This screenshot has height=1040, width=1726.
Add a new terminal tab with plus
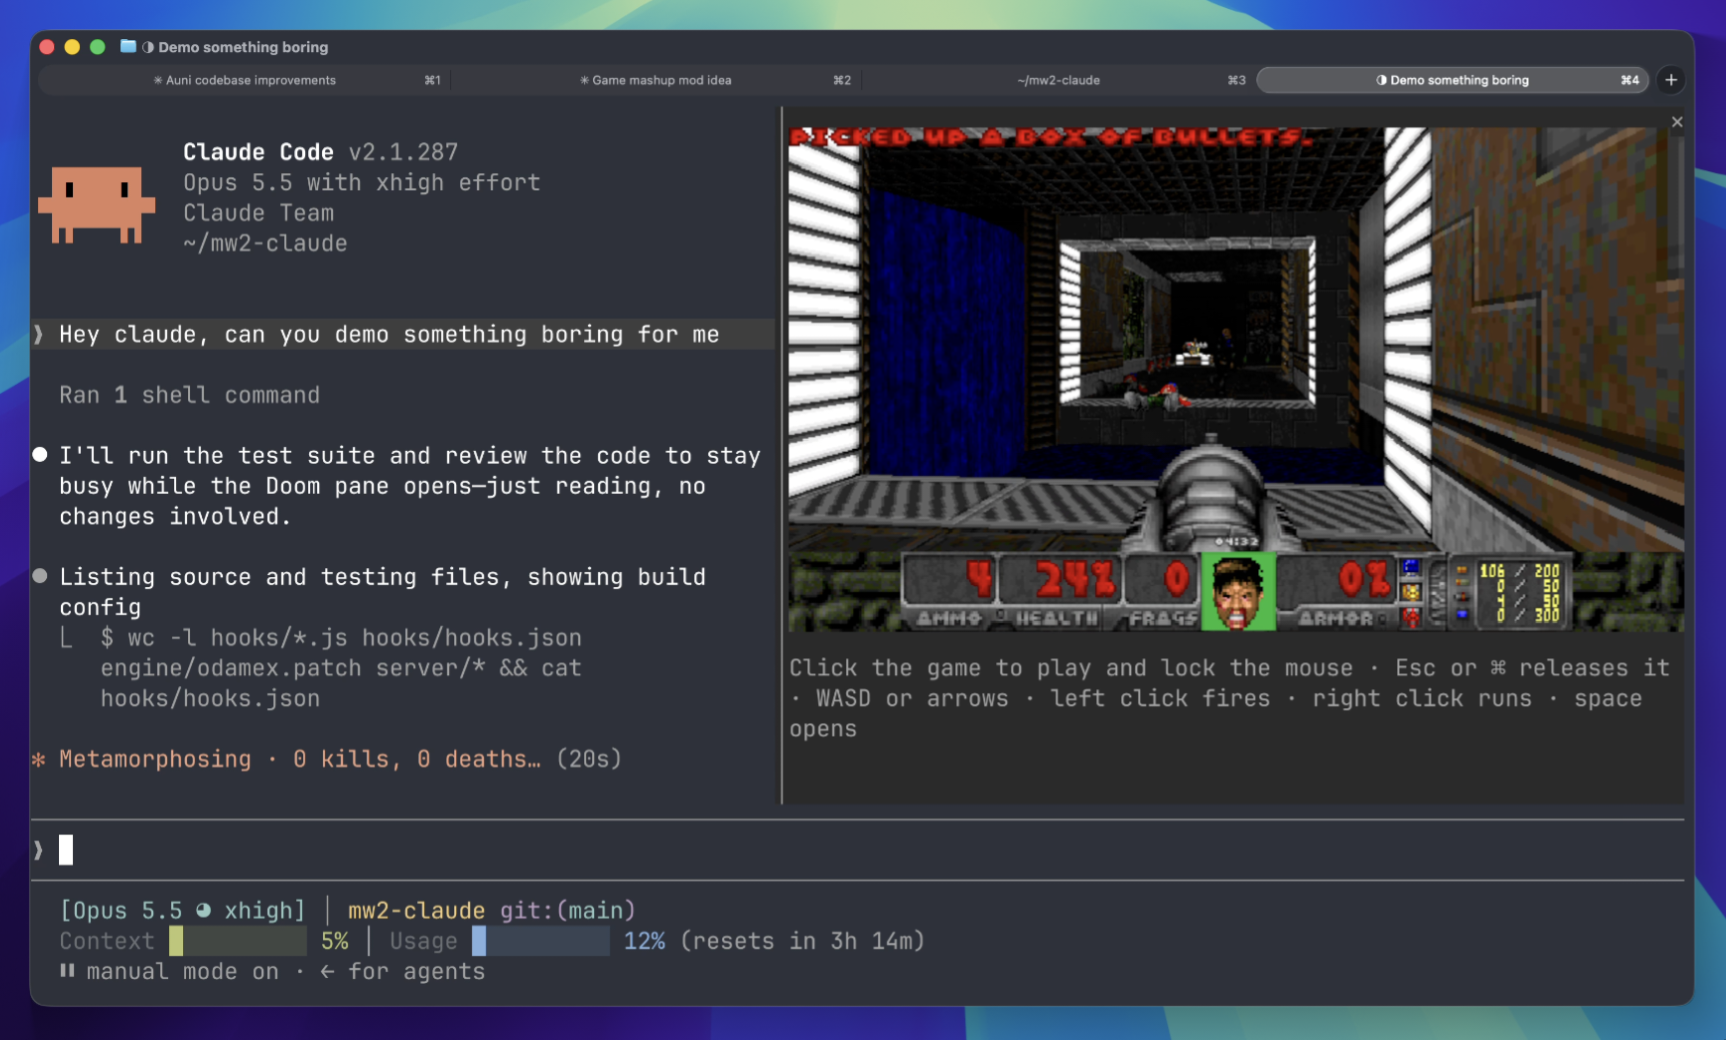click(x=1671, y=80)
